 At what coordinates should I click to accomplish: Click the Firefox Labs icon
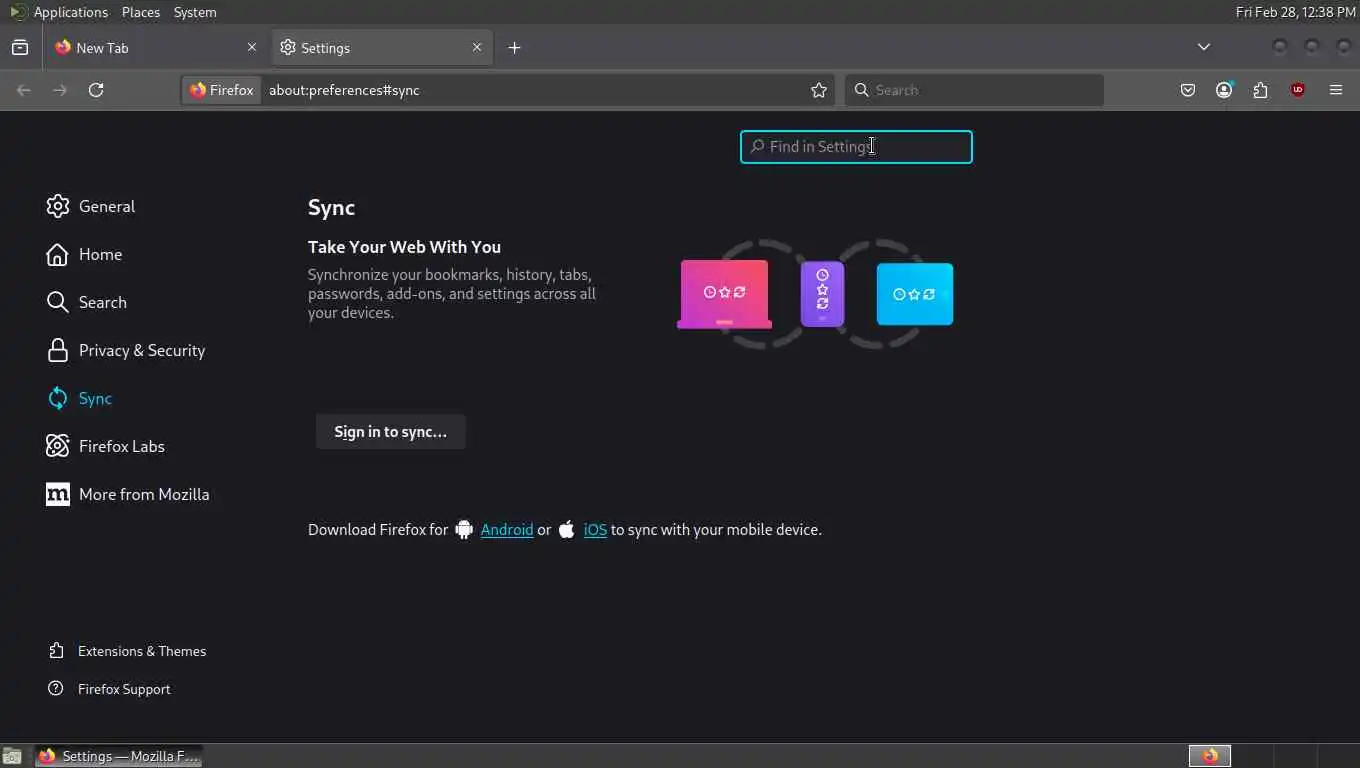(58, 446)
